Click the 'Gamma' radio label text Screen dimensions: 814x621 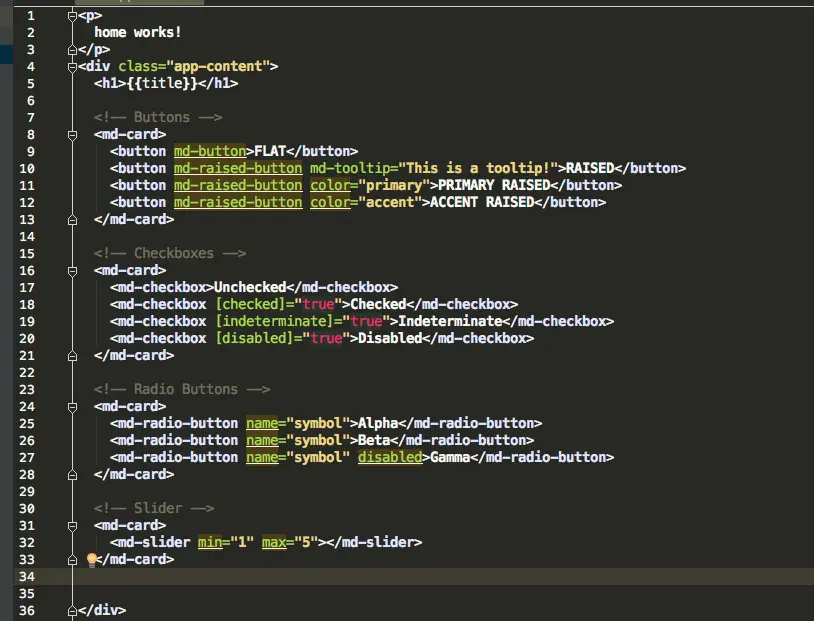click(x=450, y=457)
